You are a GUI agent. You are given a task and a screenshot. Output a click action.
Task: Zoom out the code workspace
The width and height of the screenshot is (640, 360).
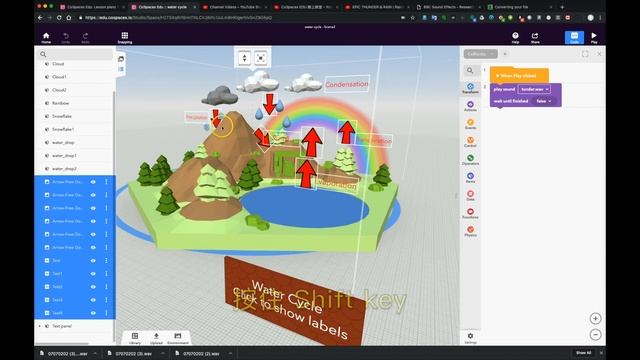[595, 335]
